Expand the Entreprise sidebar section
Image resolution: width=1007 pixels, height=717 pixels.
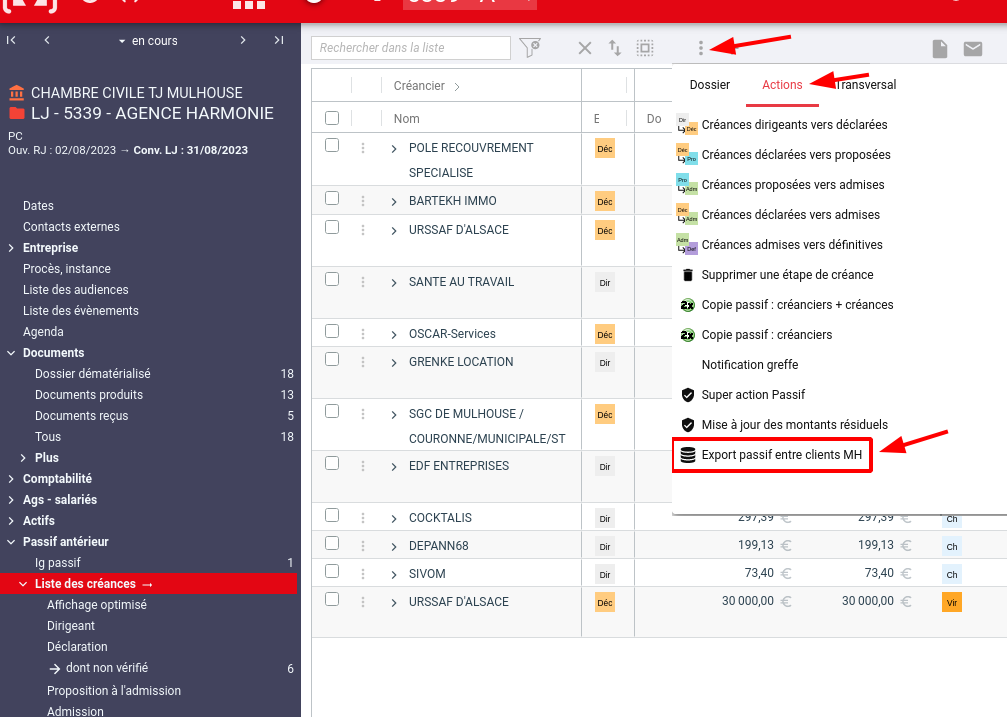[11, 248]
